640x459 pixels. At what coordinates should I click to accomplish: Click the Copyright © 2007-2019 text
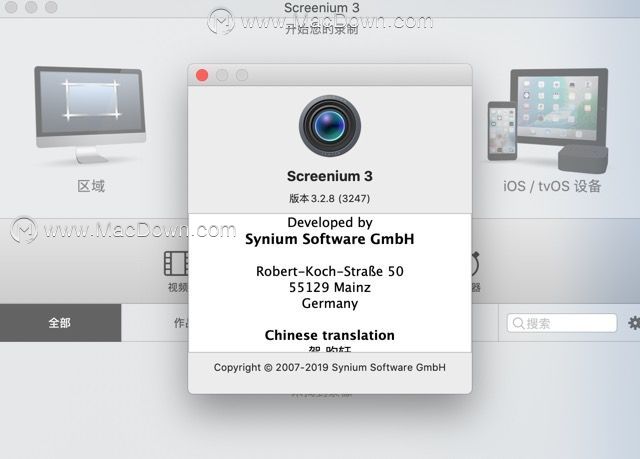tap(330, 367)
